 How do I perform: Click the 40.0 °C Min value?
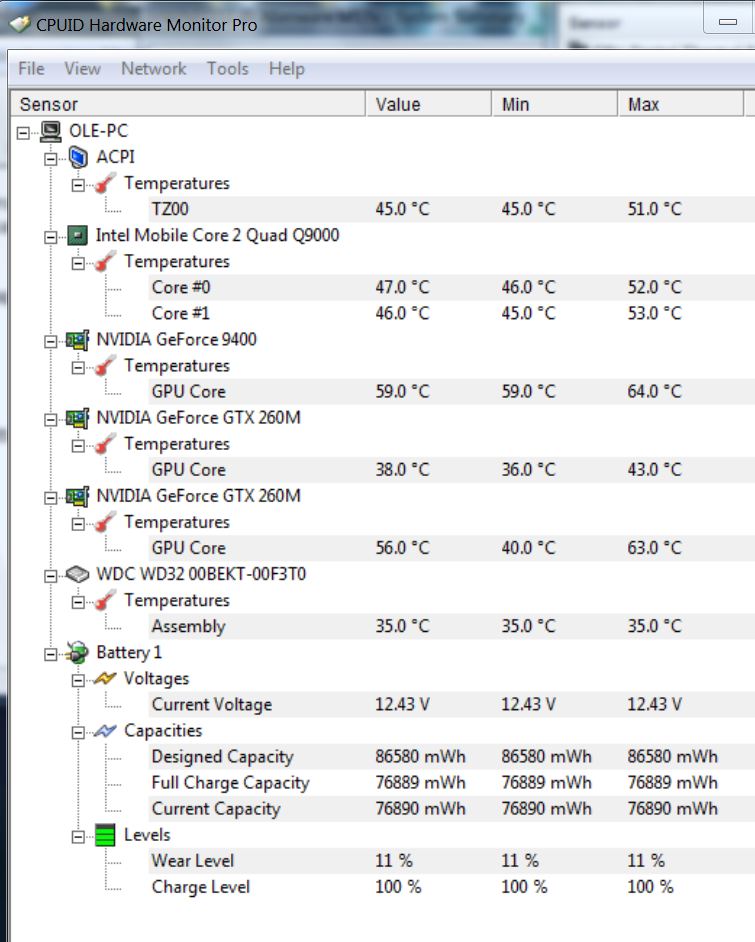529,548
